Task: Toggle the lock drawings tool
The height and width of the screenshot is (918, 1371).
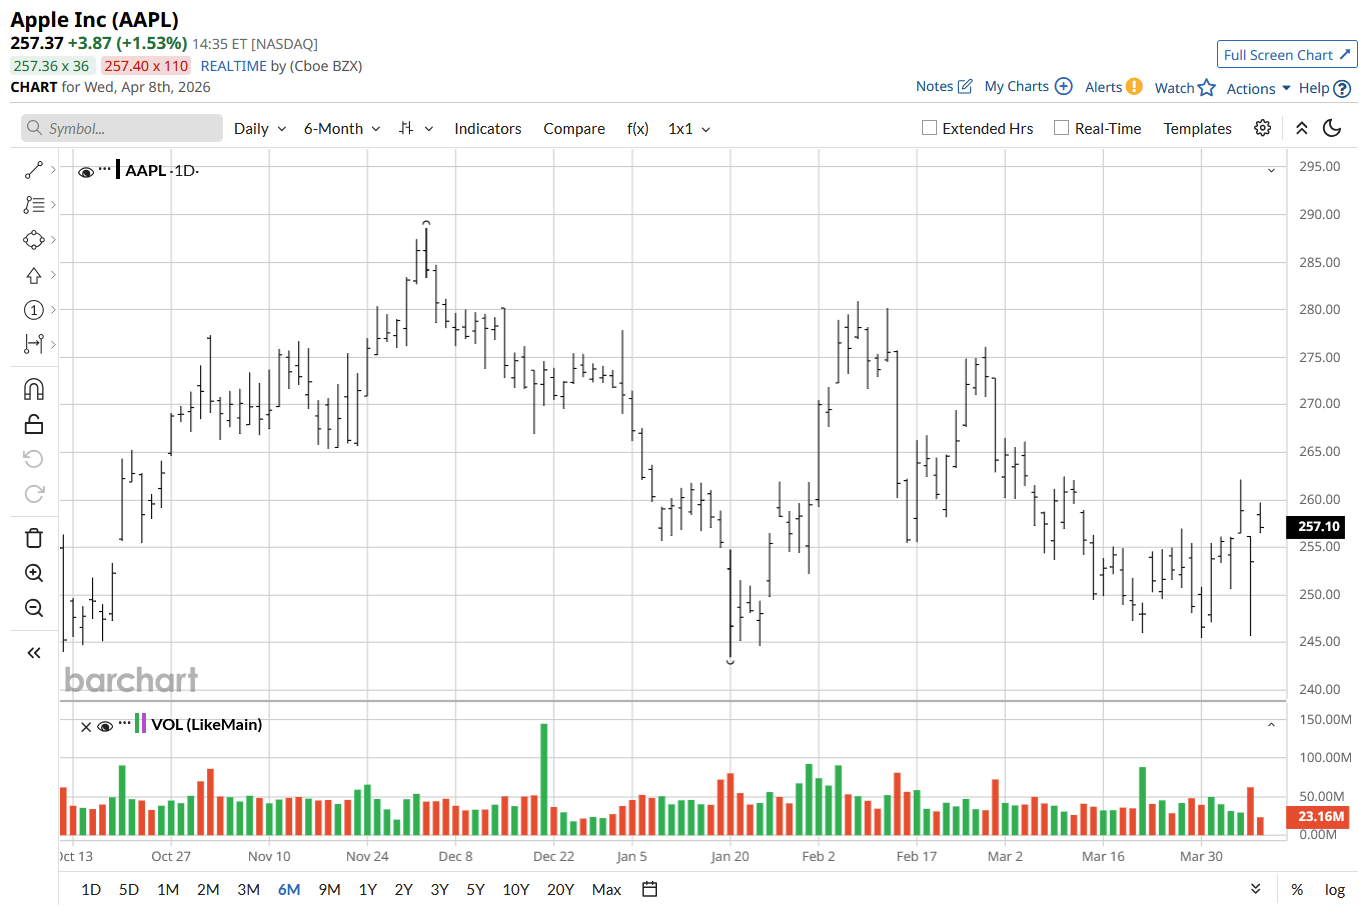Action: 34,424
